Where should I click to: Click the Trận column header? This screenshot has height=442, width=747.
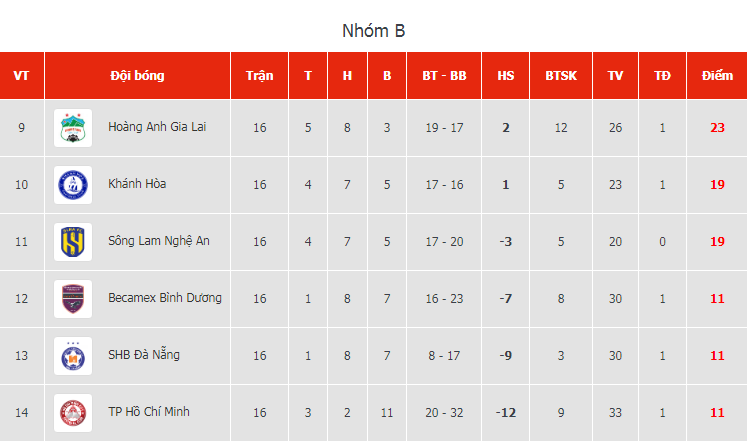(x=260, y=76)
